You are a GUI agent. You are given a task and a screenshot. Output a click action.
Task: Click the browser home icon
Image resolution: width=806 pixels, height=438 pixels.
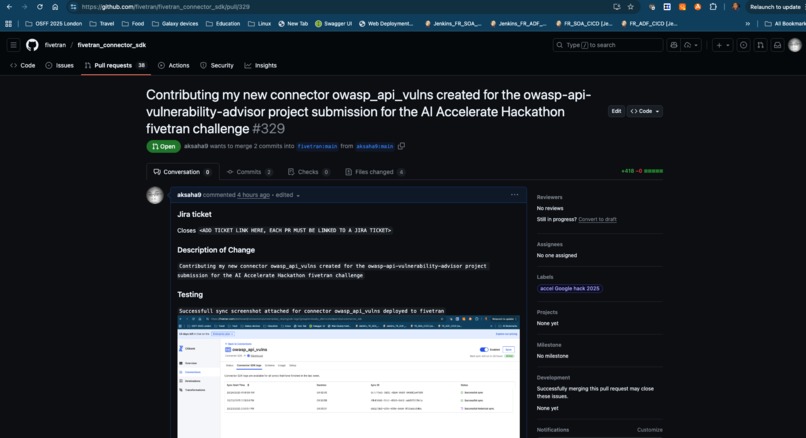point(55,7)
